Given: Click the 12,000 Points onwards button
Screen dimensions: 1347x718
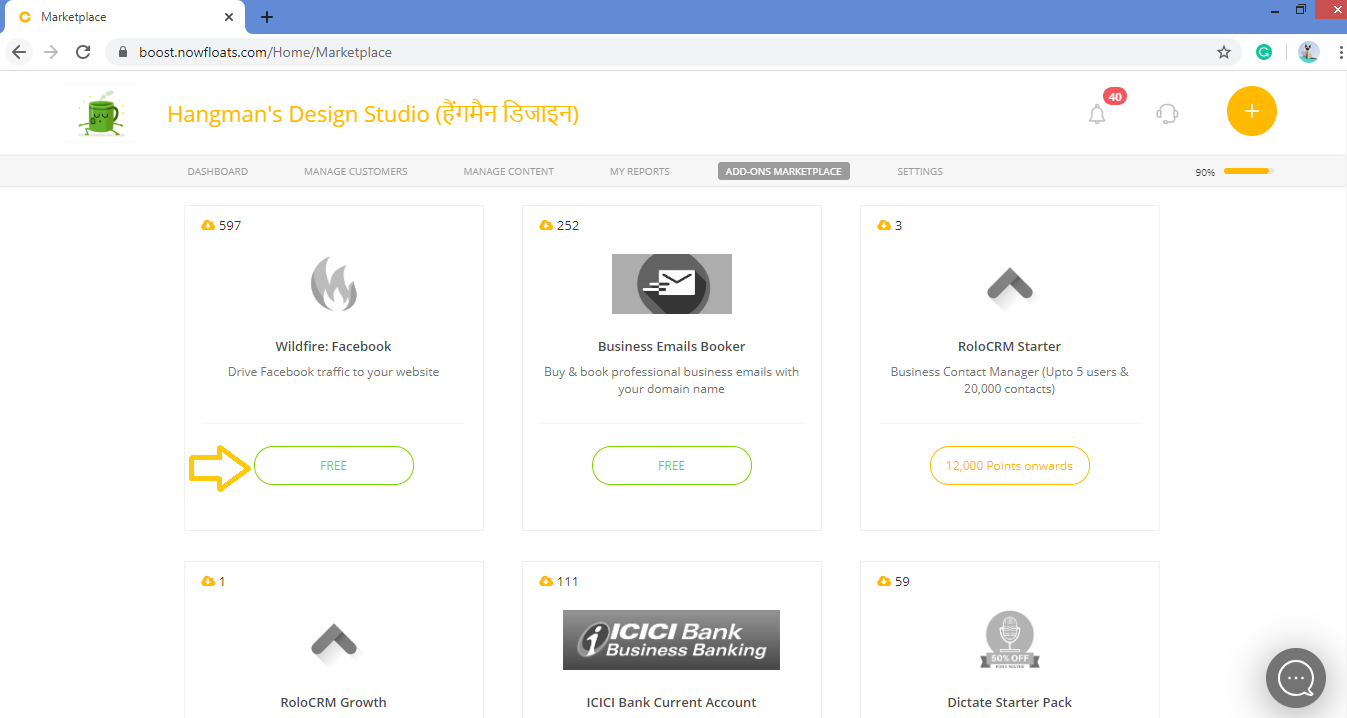Looking at the screenshot, I should tap(1010, 466).
